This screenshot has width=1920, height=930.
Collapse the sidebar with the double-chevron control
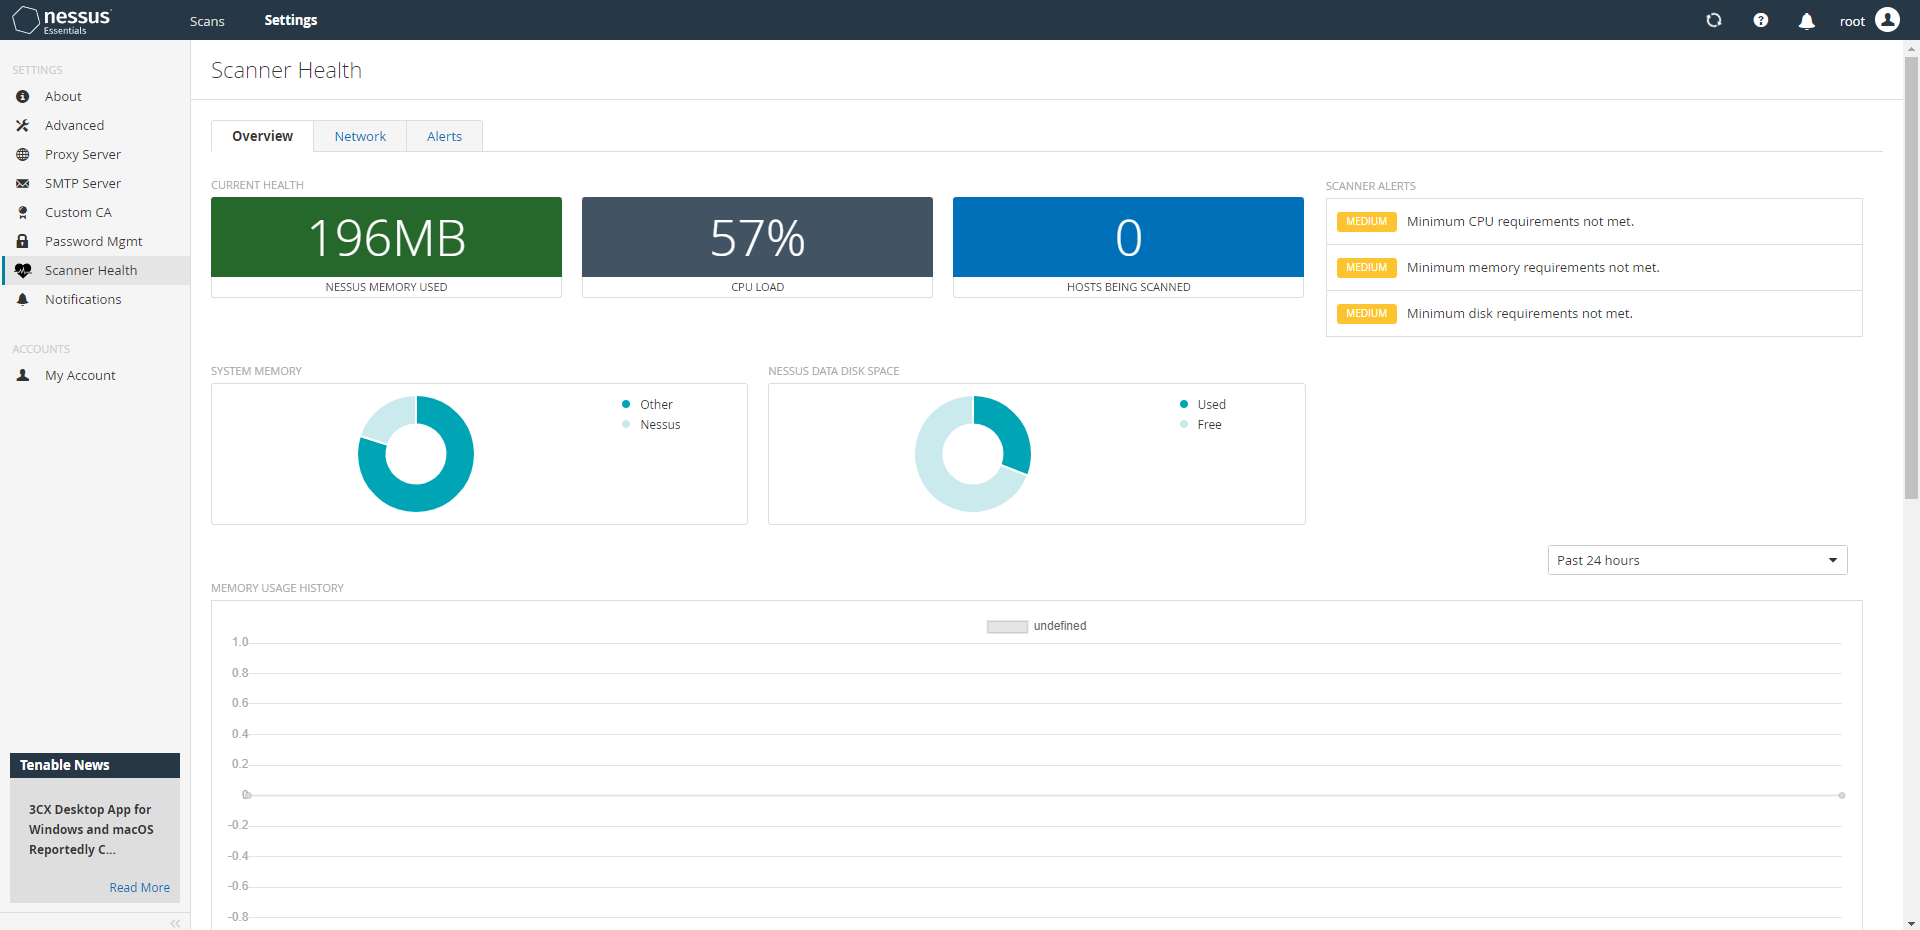(x=176, y=922)
